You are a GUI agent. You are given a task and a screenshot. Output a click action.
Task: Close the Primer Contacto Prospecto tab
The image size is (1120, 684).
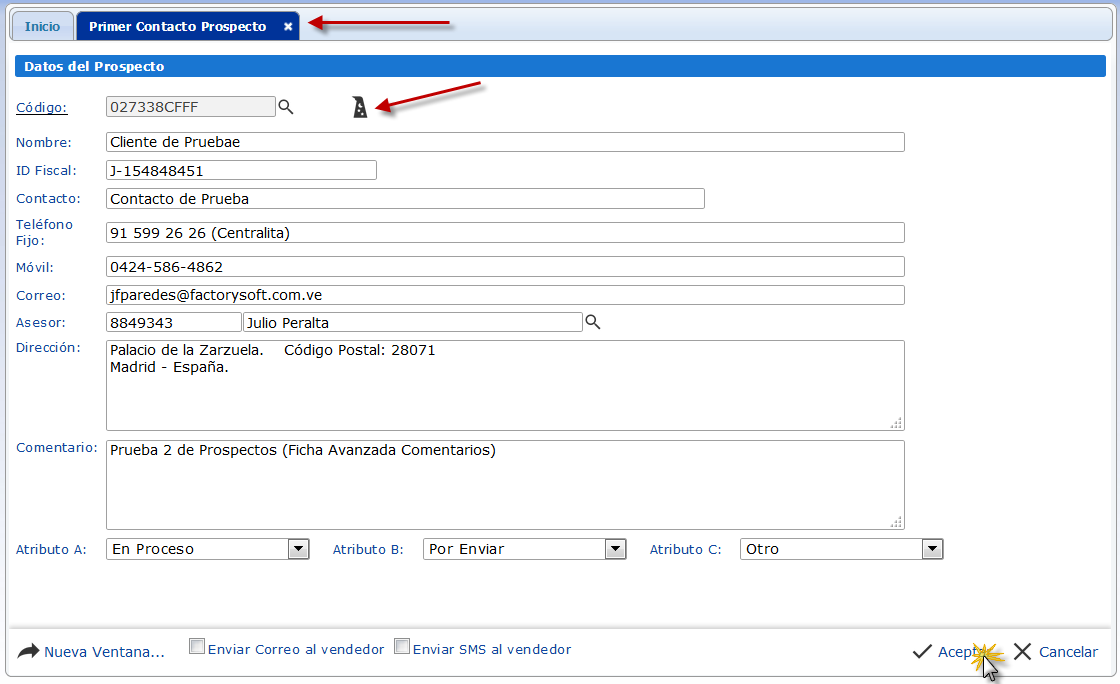click(288, 26)
